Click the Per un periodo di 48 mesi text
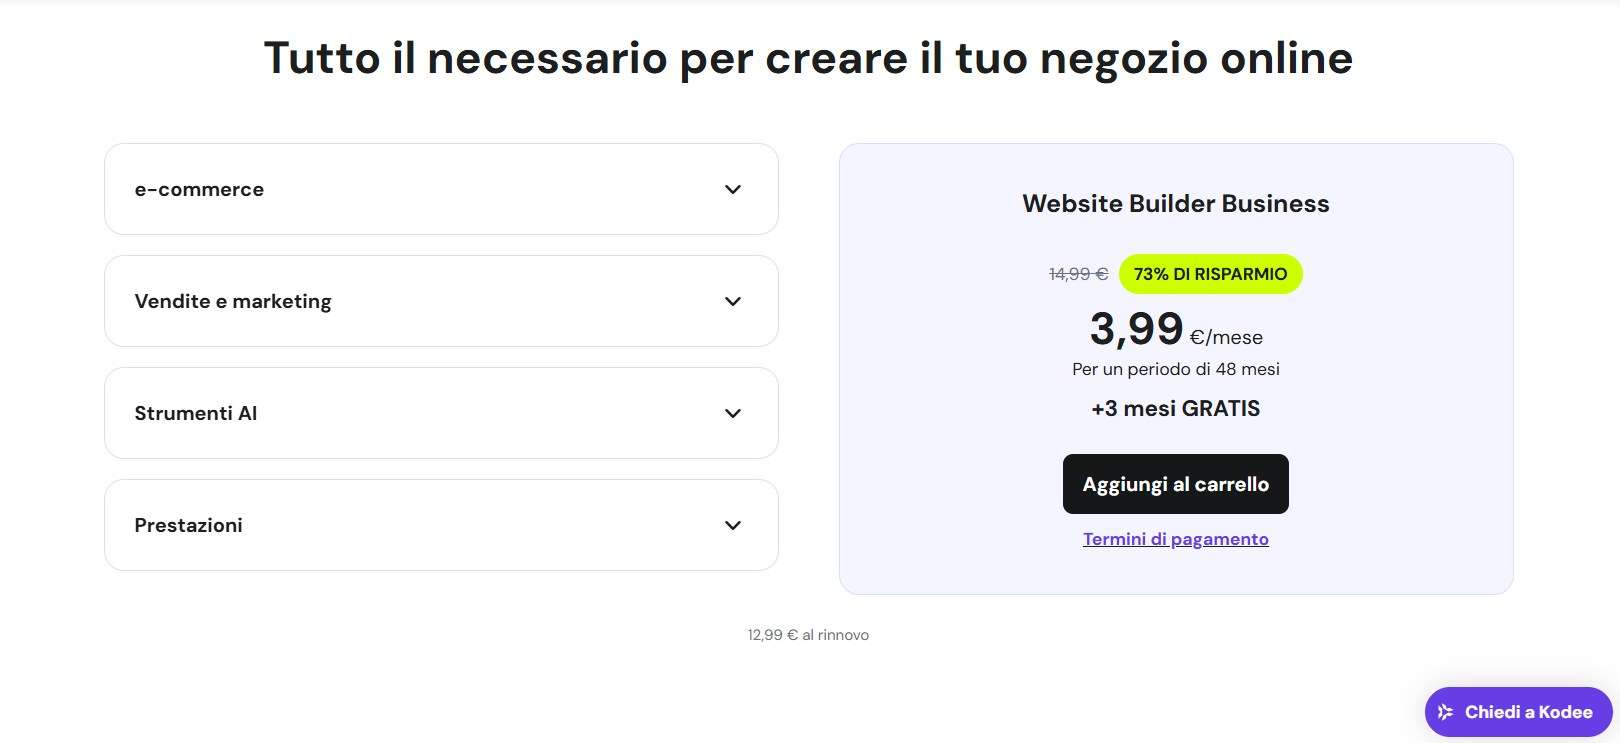This screenshot has width=1620, height=743. [1175, 369]
